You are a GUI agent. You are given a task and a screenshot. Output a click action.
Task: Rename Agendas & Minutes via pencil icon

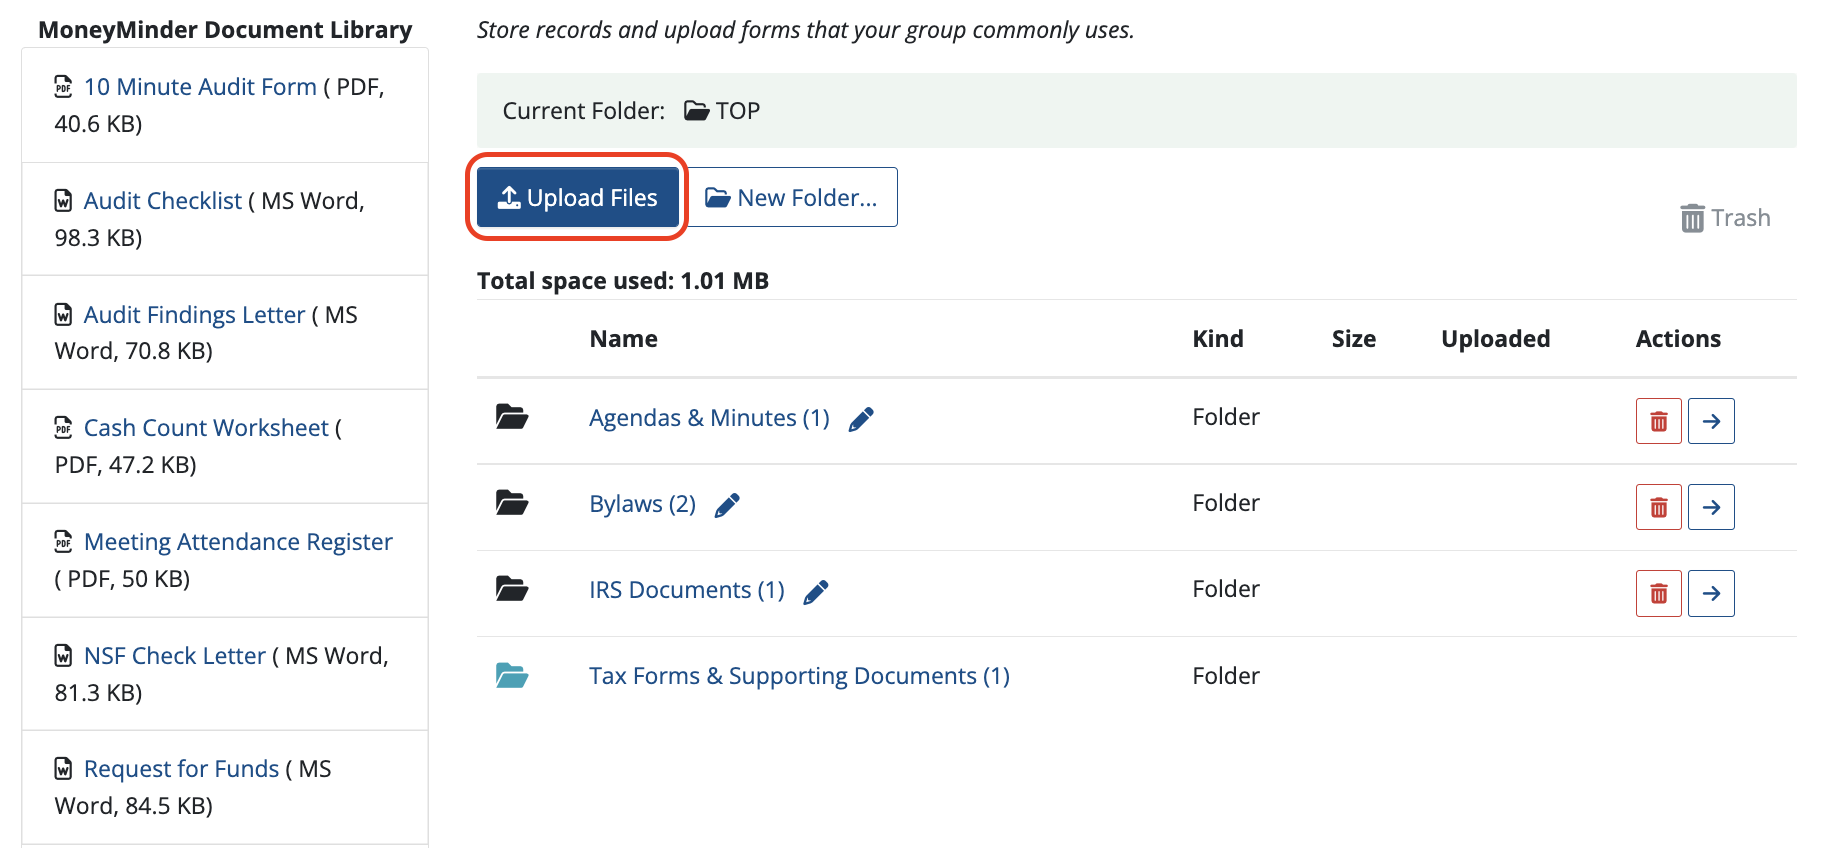coord(861,419)
